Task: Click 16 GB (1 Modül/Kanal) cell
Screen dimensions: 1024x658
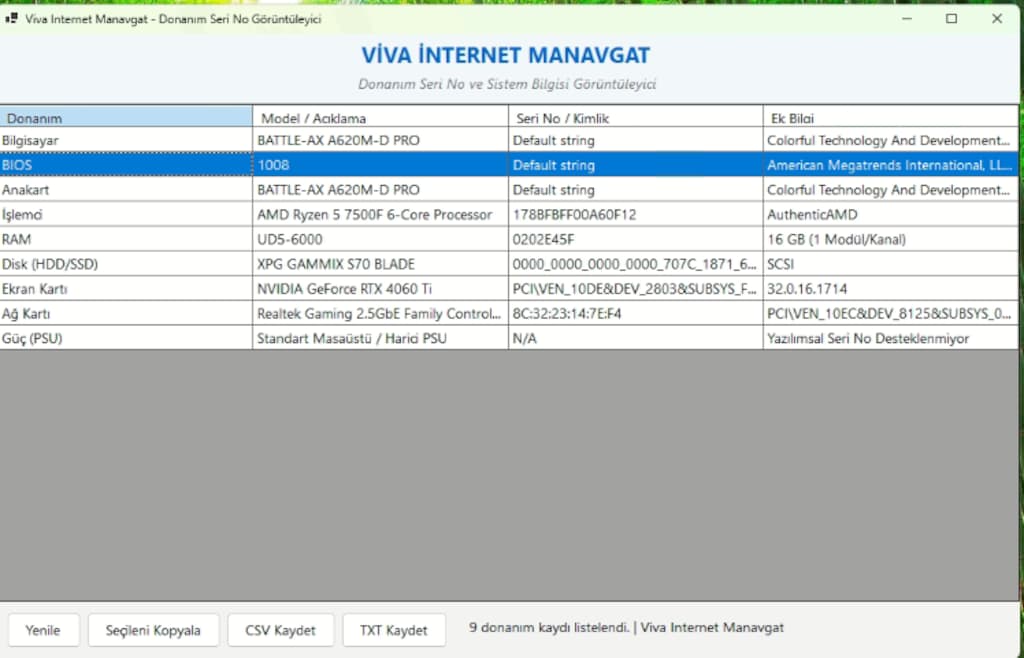Action: tap(891, 240)
